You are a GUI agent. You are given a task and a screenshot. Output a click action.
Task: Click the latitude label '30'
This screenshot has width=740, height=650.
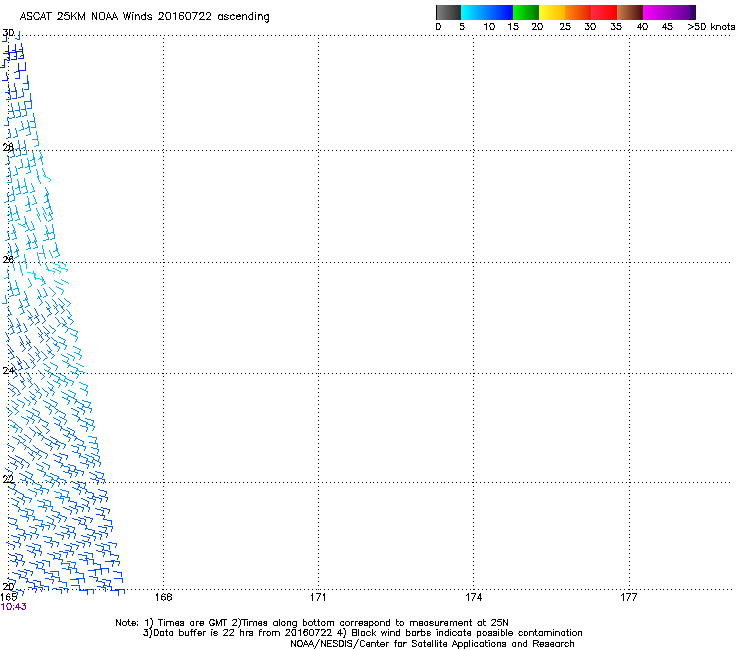coord(8,33)
